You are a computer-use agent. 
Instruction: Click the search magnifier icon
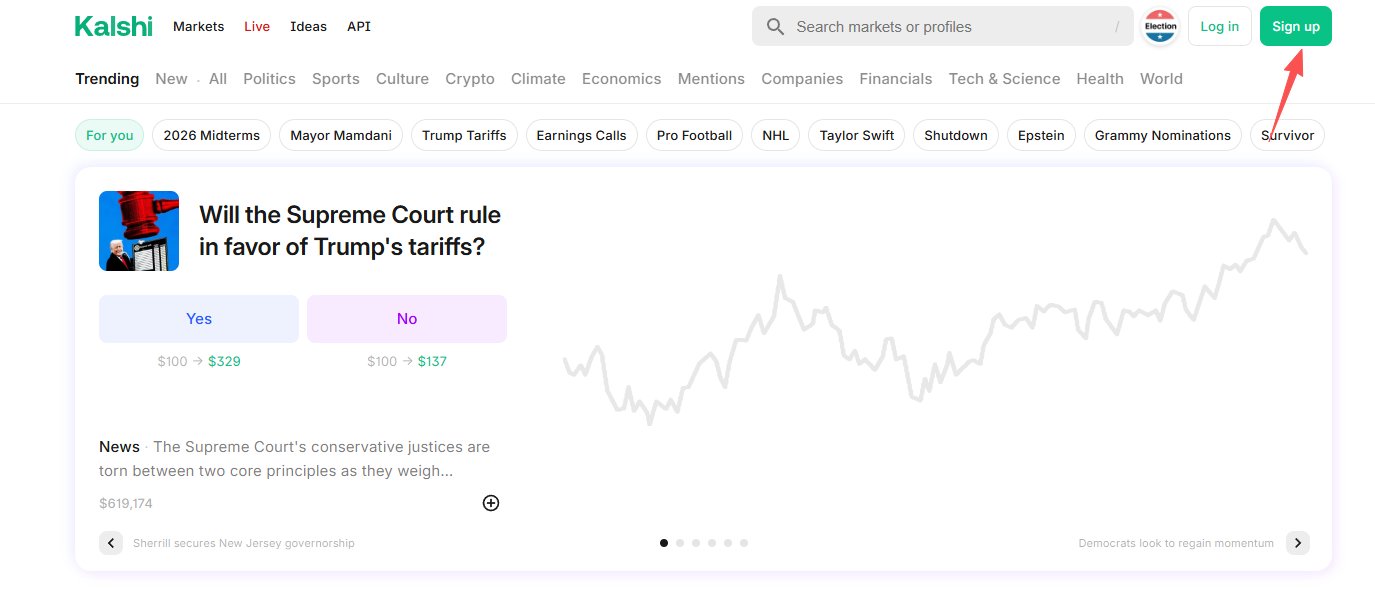pos(775,27)
